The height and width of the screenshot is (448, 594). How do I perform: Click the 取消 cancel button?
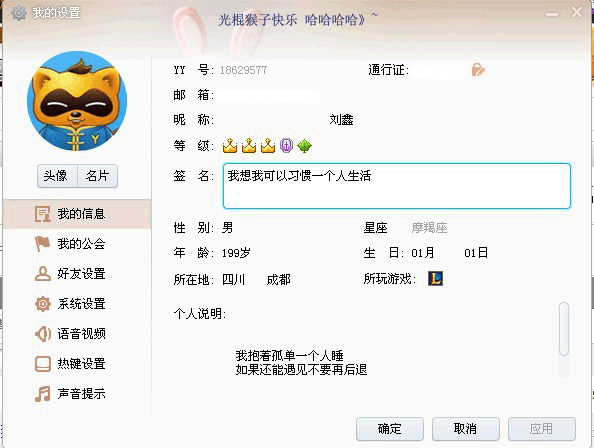point(466,429)
